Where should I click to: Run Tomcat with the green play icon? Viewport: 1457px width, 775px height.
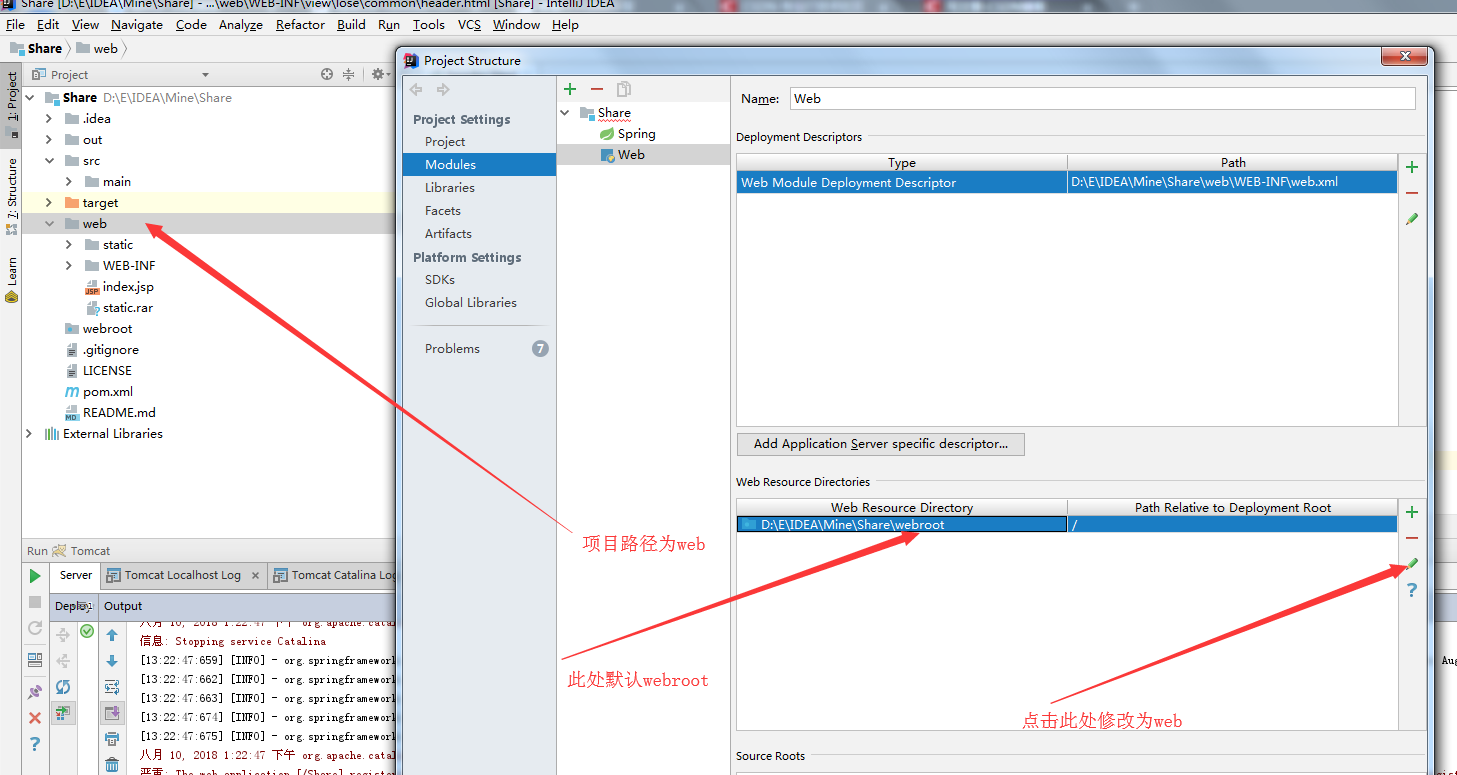click(x=35, y=576)
